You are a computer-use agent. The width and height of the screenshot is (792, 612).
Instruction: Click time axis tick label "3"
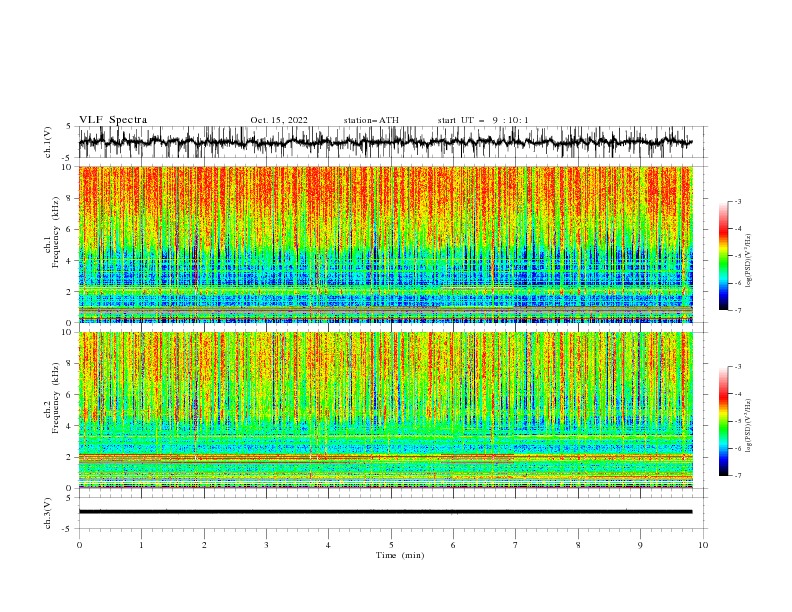266,545
